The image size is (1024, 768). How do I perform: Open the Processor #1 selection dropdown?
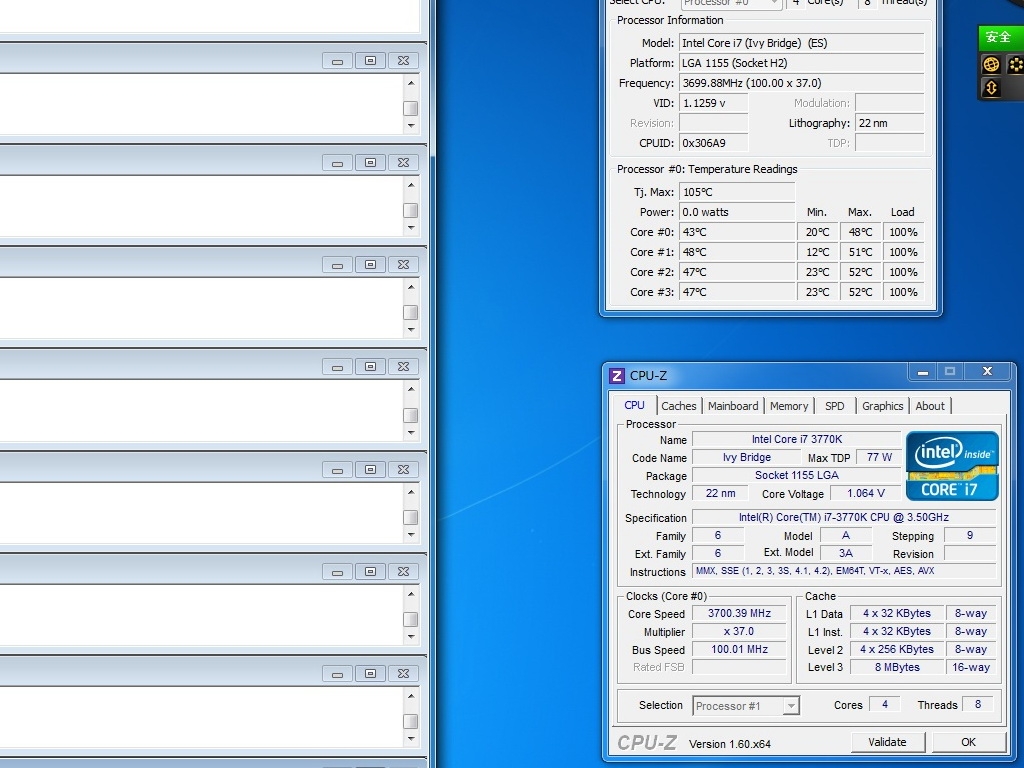746,706
